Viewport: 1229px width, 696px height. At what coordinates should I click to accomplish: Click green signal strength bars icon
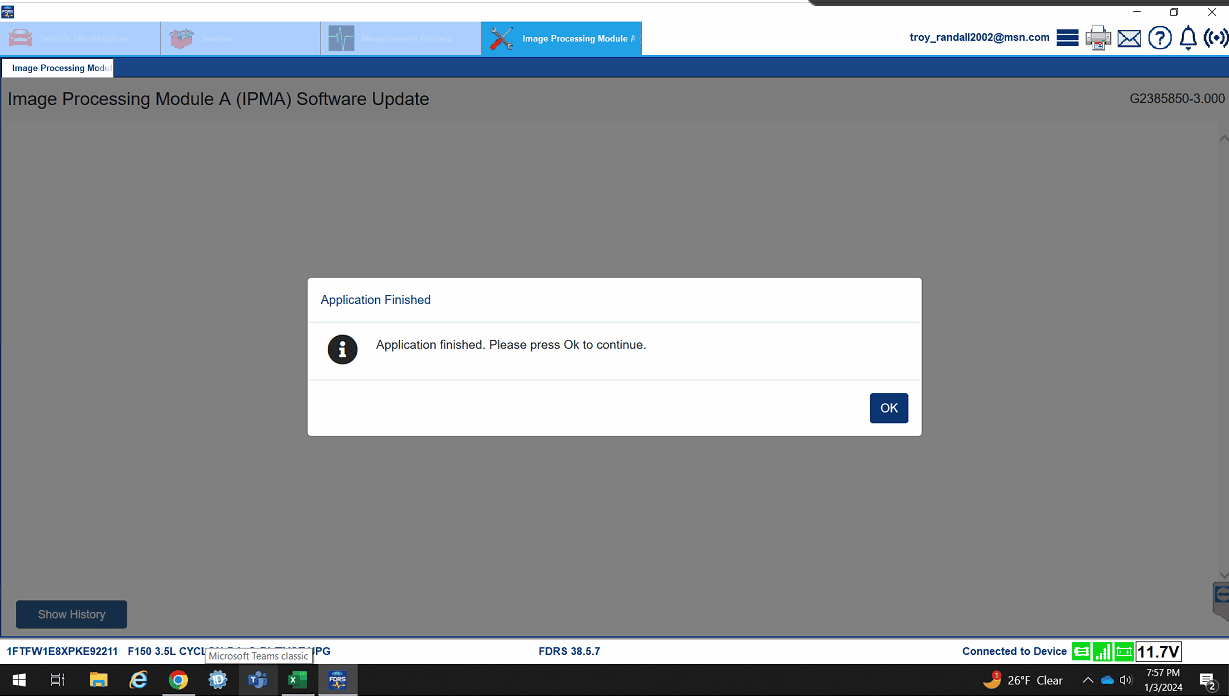point(1102,652)
